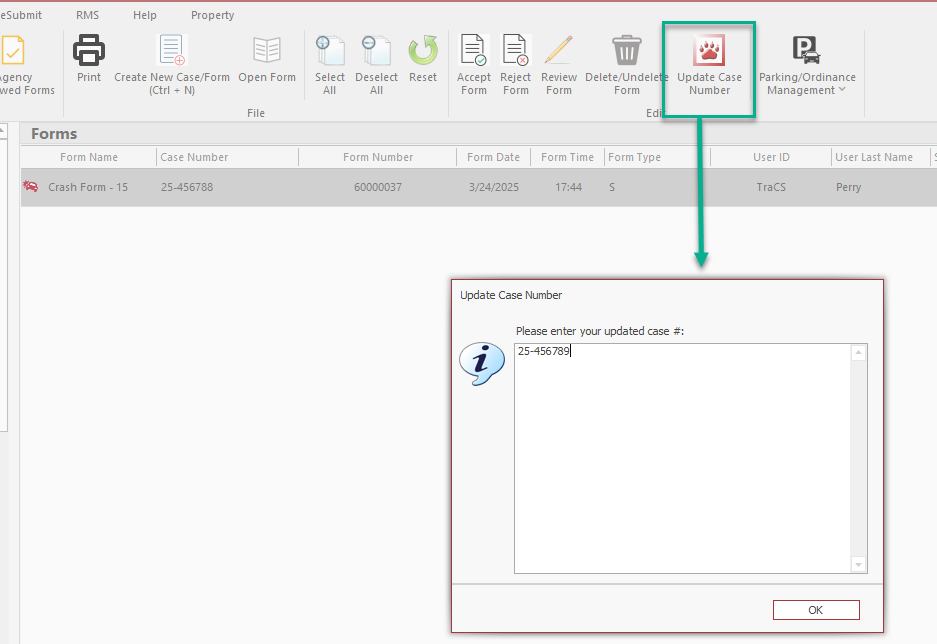Open the Help menu
The image size is (937, 644).
(x=145, y=15)
